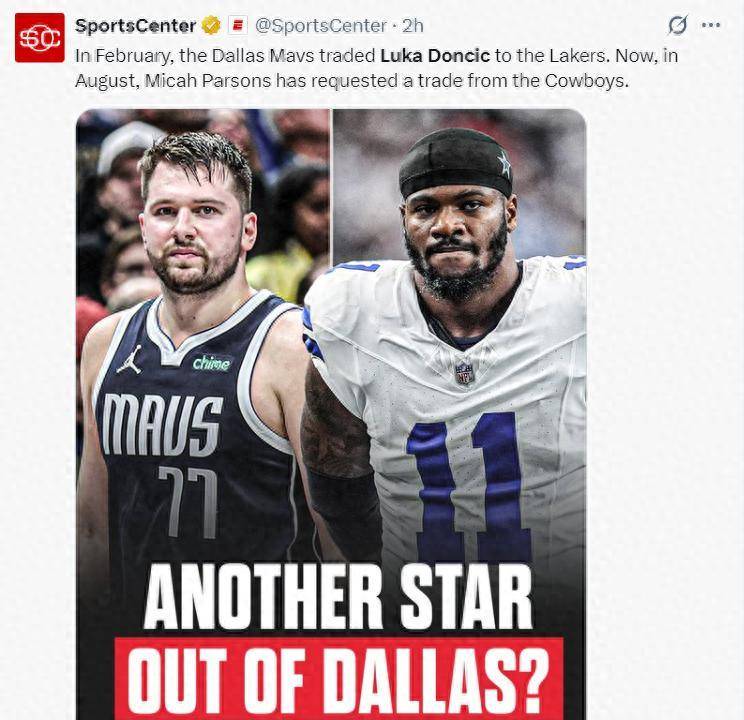Click the ANOTHER STAR headline text

click(x=338, y=598)
